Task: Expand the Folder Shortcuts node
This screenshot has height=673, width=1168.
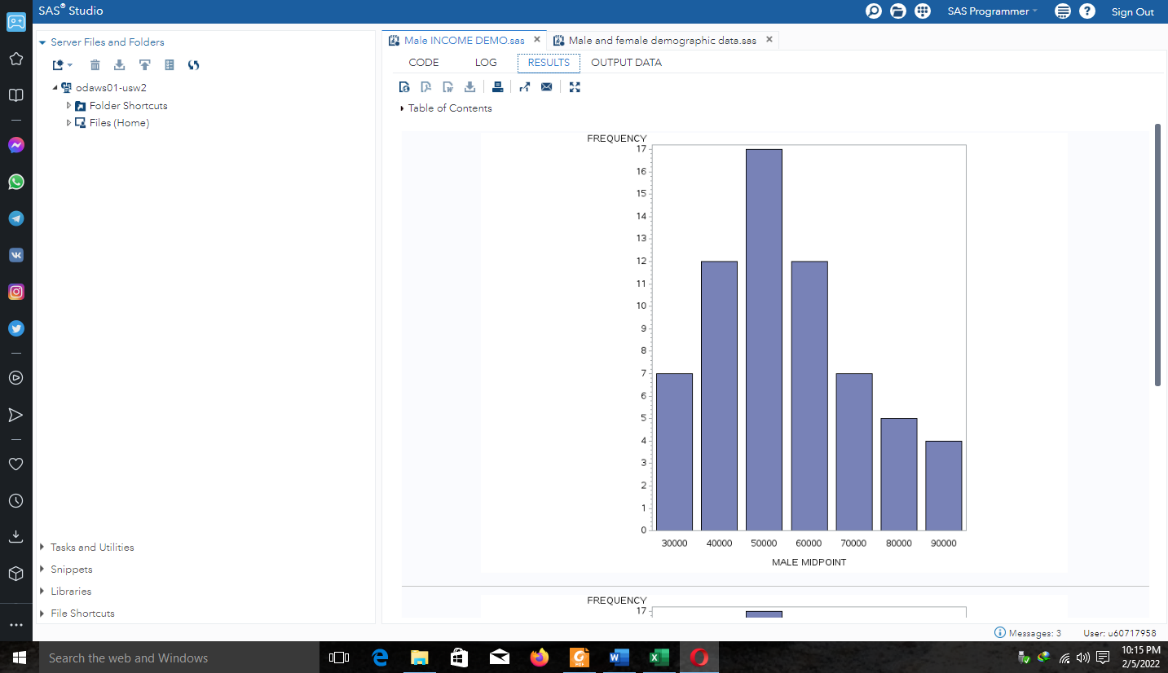Action: click(70, 105)
